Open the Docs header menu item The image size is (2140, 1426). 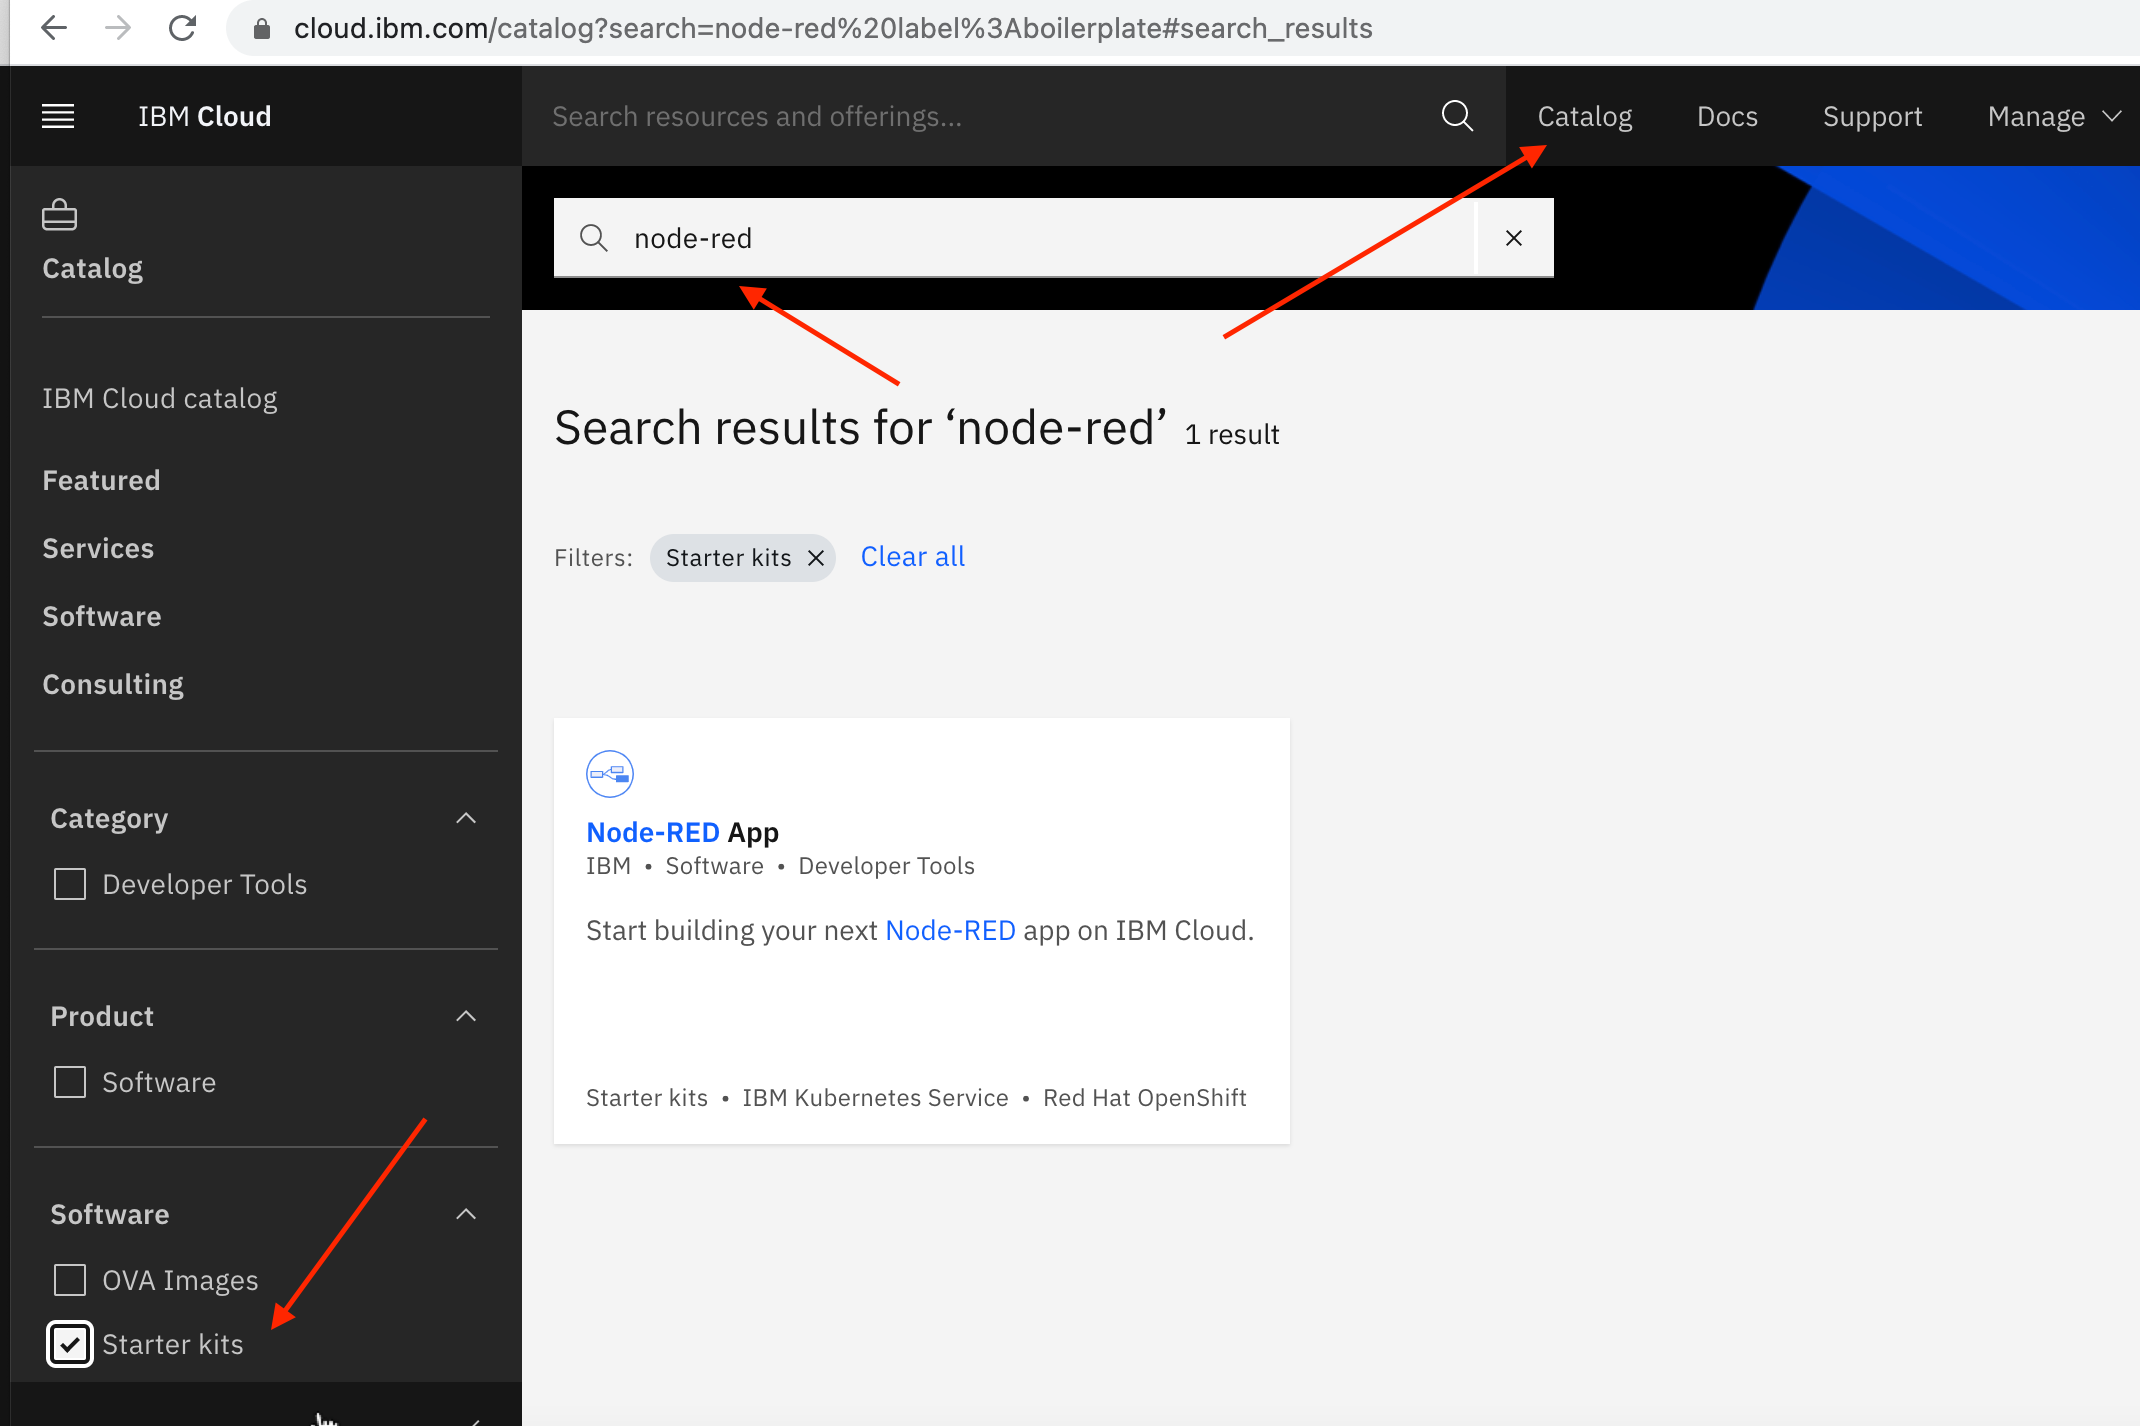click(x=1727, y=116)
